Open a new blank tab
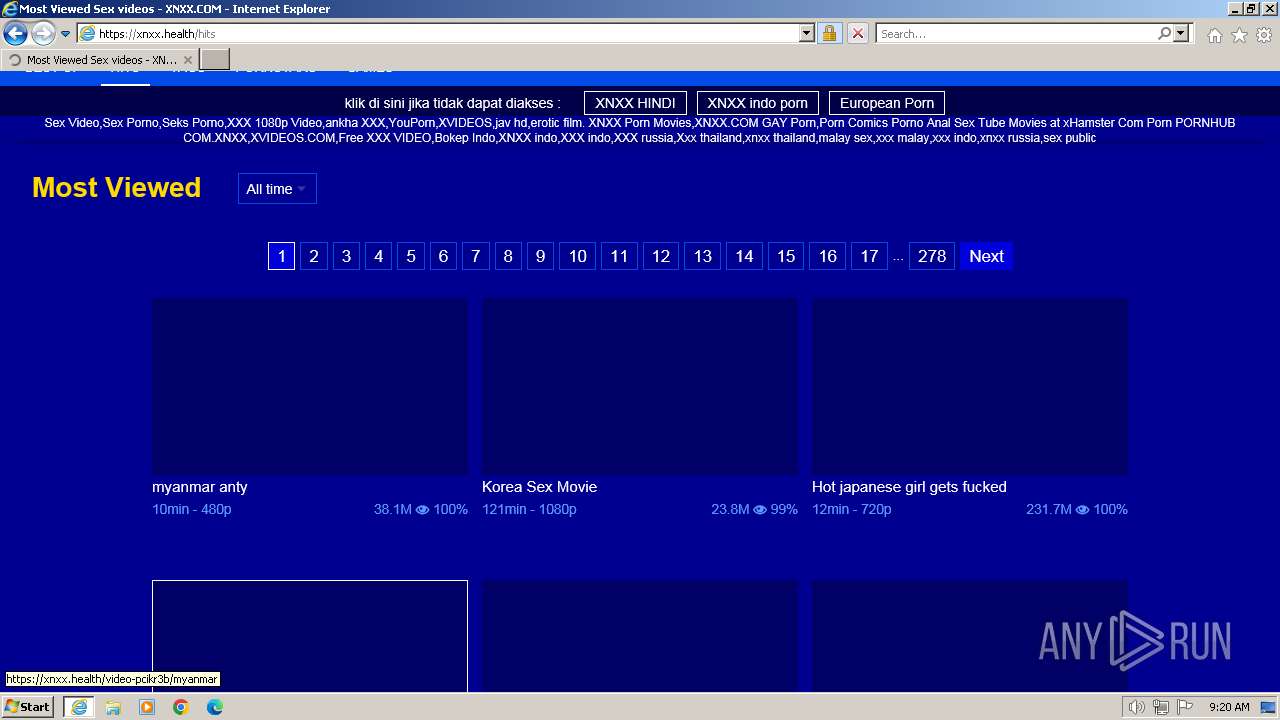The width and height of the screenshot is (1280, 720). click(x=215, y=60)
